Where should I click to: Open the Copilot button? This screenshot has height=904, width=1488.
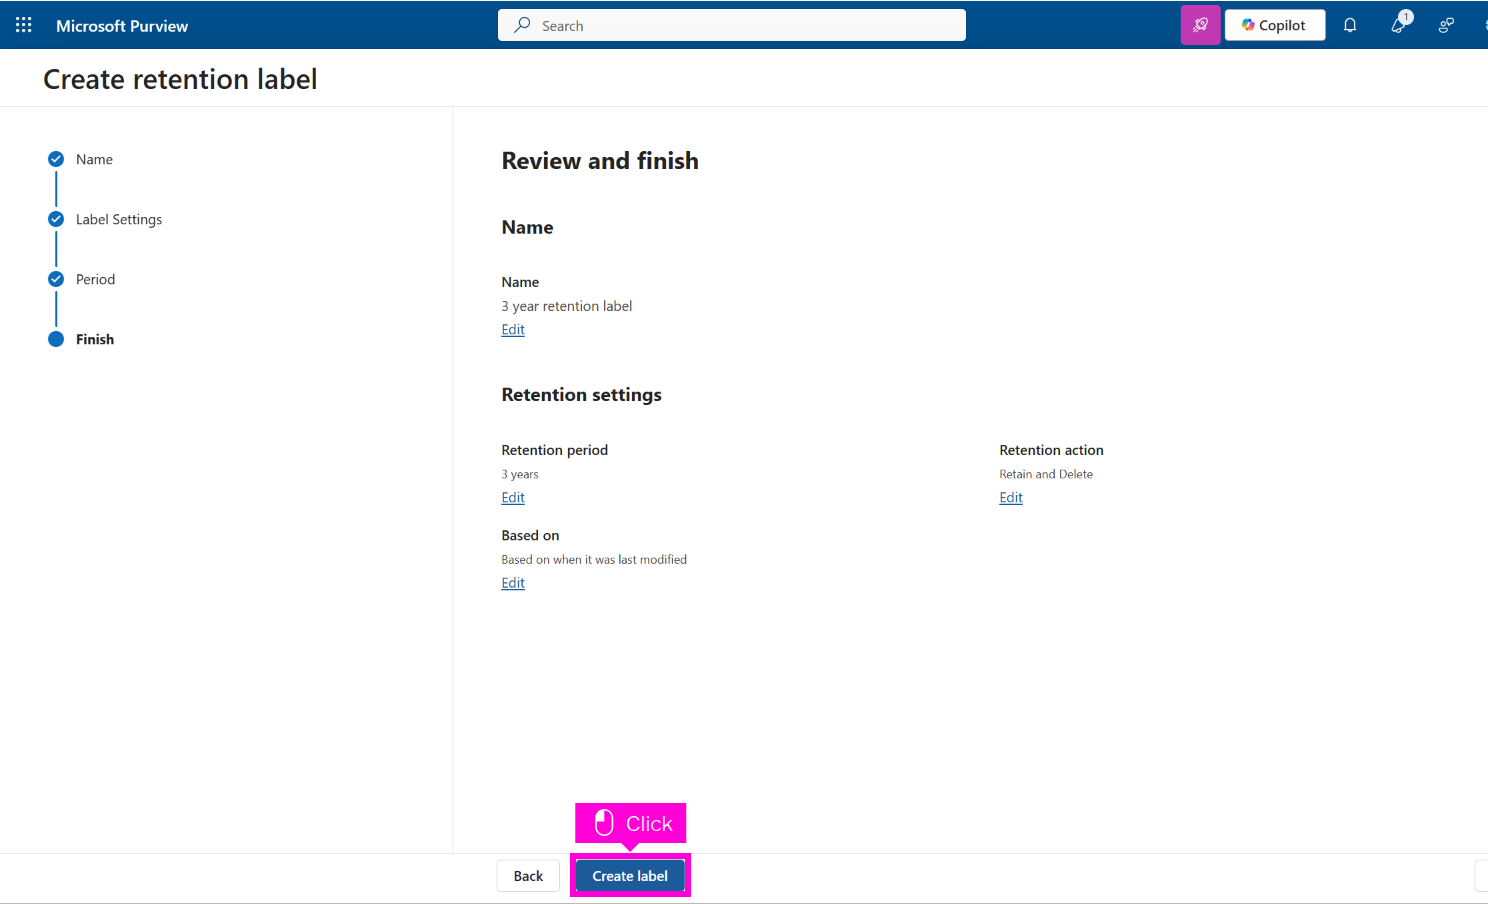[x=1274, y=25]
